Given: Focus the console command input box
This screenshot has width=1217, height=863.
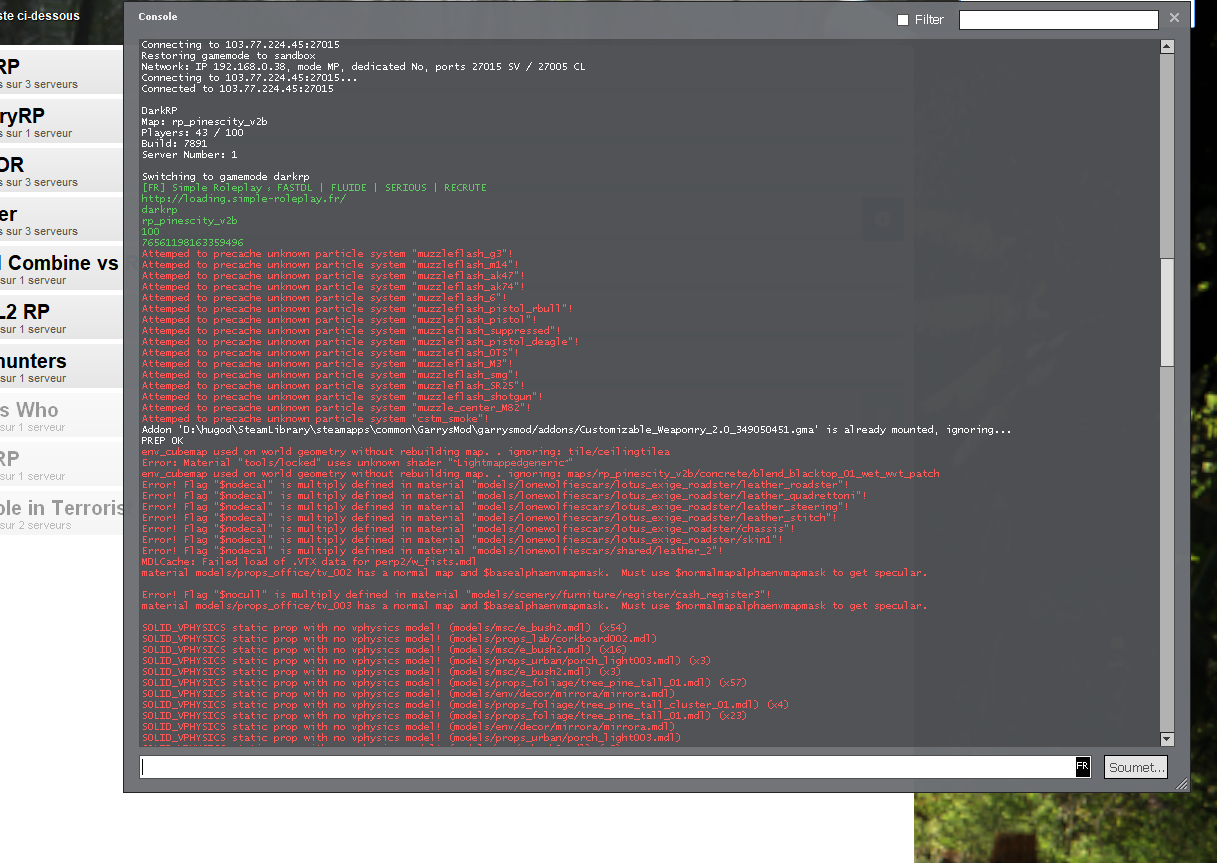Looking at the screenshot, I should [608, 767].
